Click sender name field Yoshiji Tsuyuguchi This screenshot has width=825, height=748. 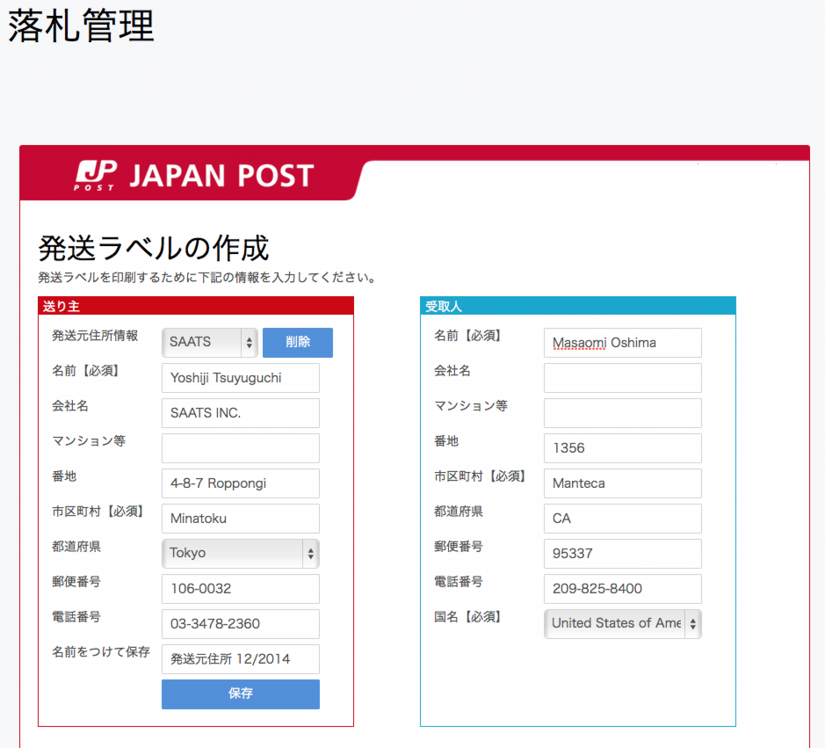240,378
